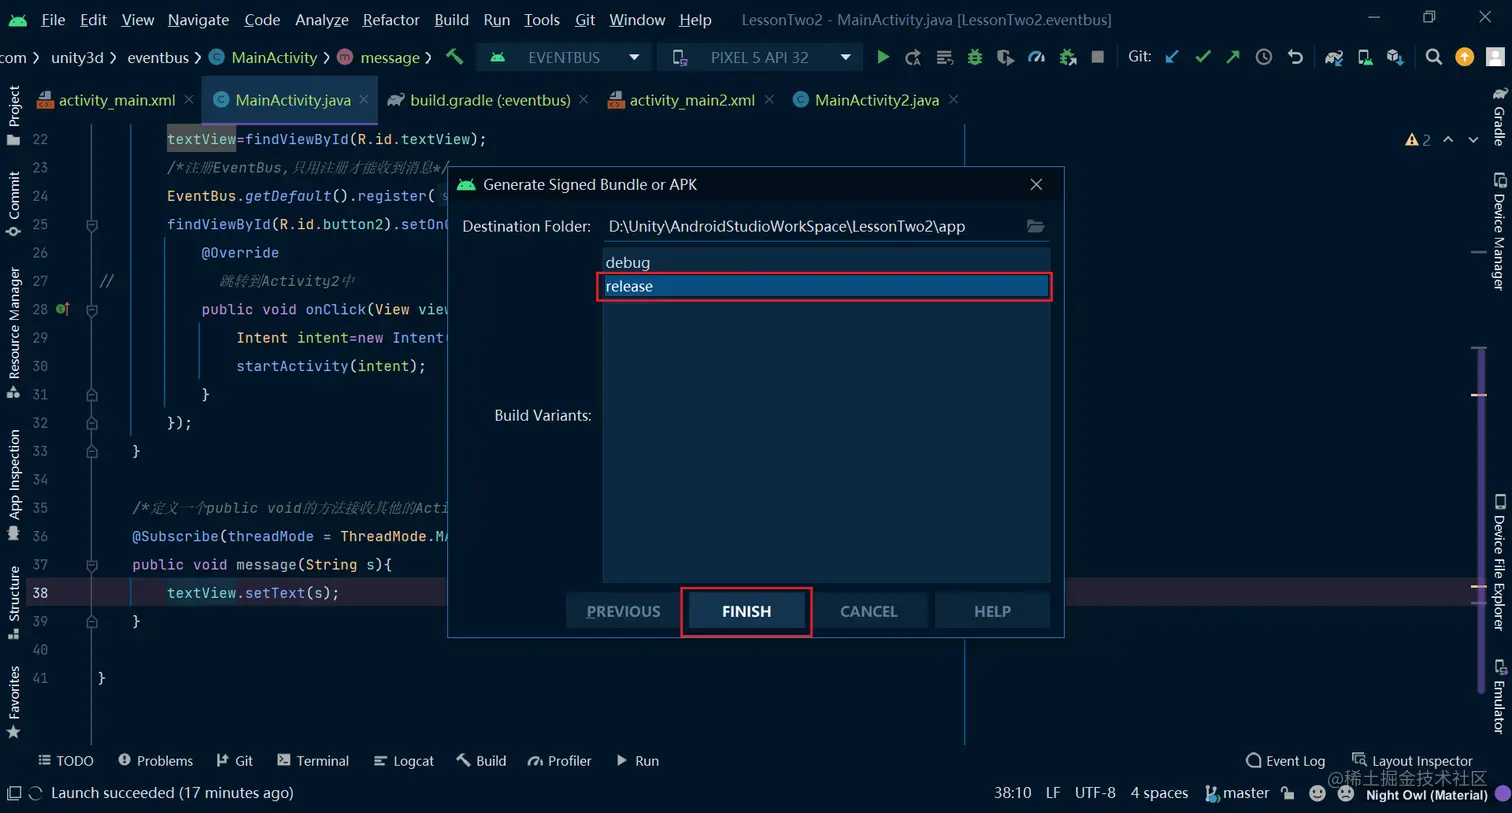
Task: Run the app with the green play icon
Action: pos(882,58)
